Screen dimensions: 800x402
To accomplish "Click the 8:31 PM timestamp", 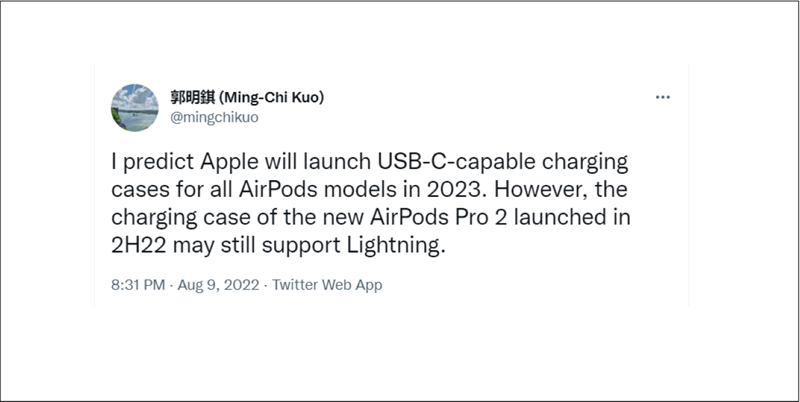I will [x=140, y=285].
